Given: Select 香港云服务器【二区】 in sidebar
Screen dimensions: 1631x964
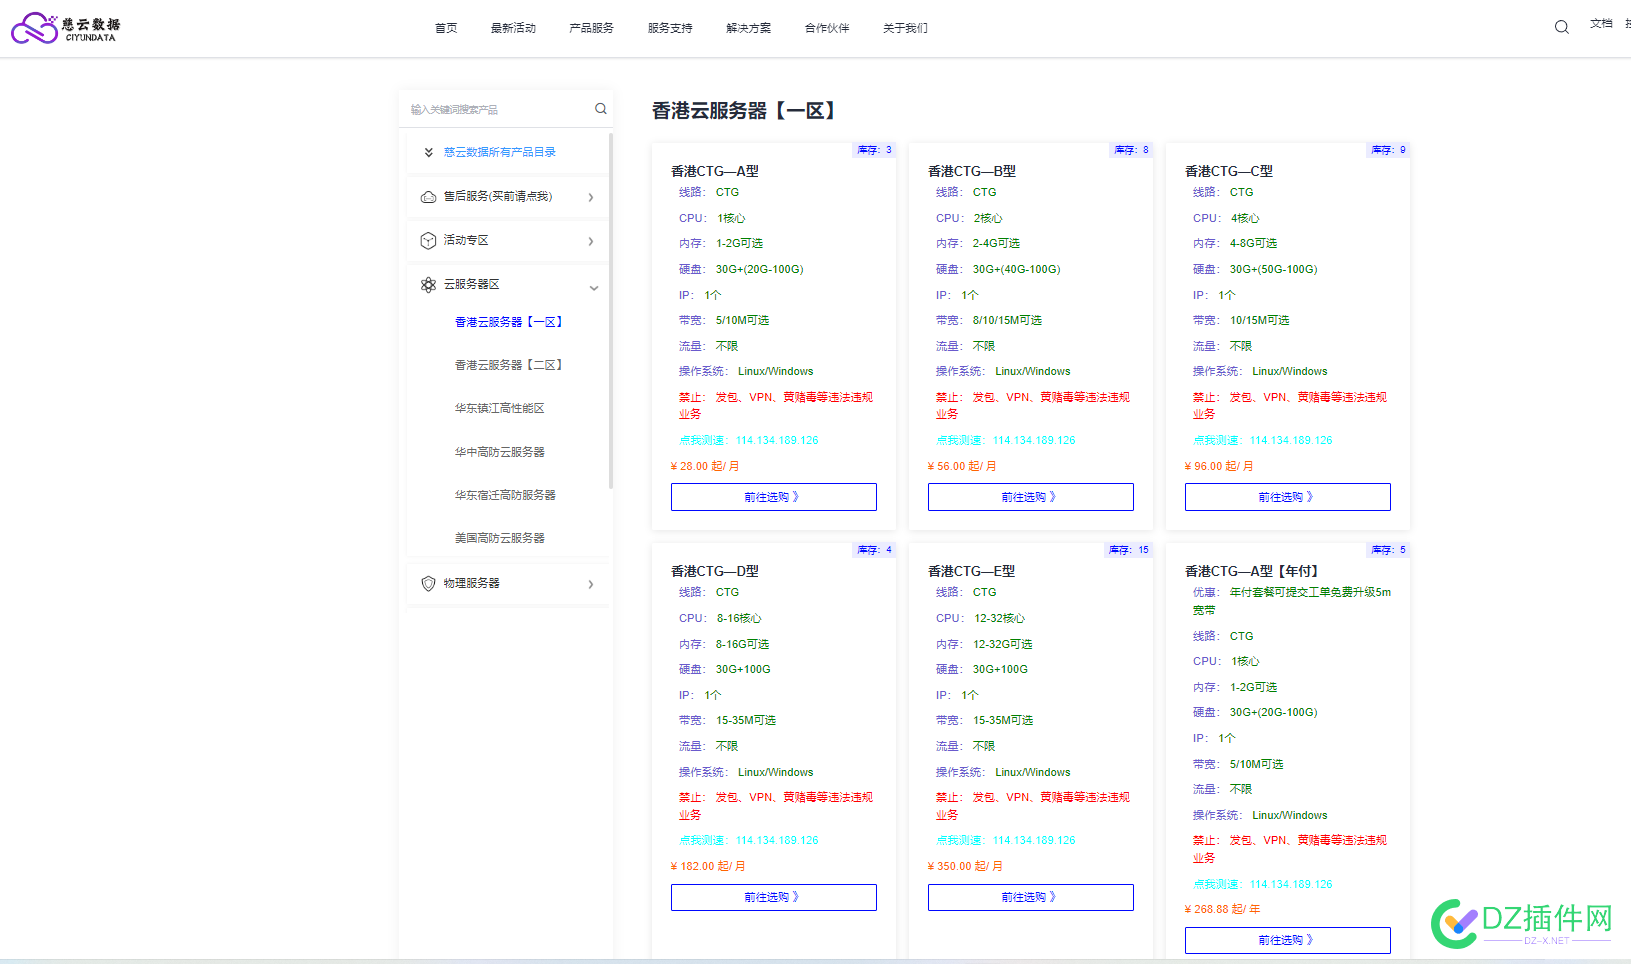Looking at the screenshot, I should (509, 365).
